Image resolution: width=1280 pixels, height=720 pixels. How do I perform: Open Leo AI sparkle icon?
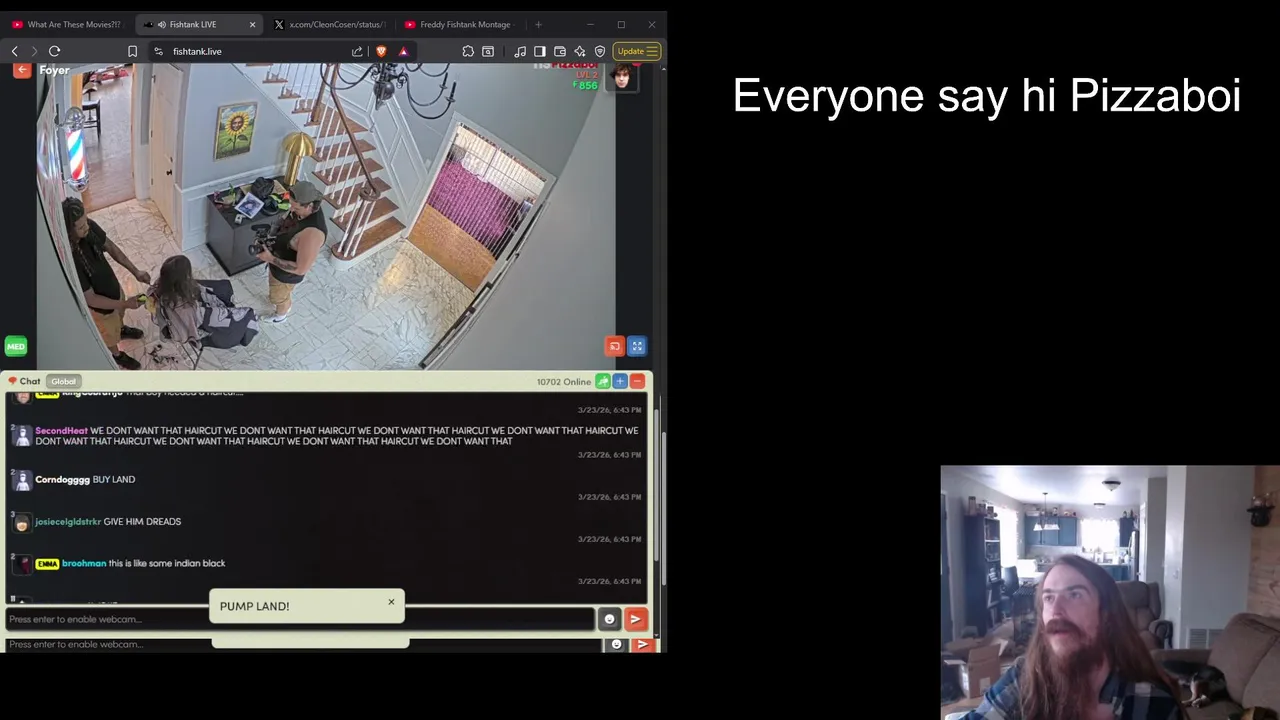tap(580, 51)
